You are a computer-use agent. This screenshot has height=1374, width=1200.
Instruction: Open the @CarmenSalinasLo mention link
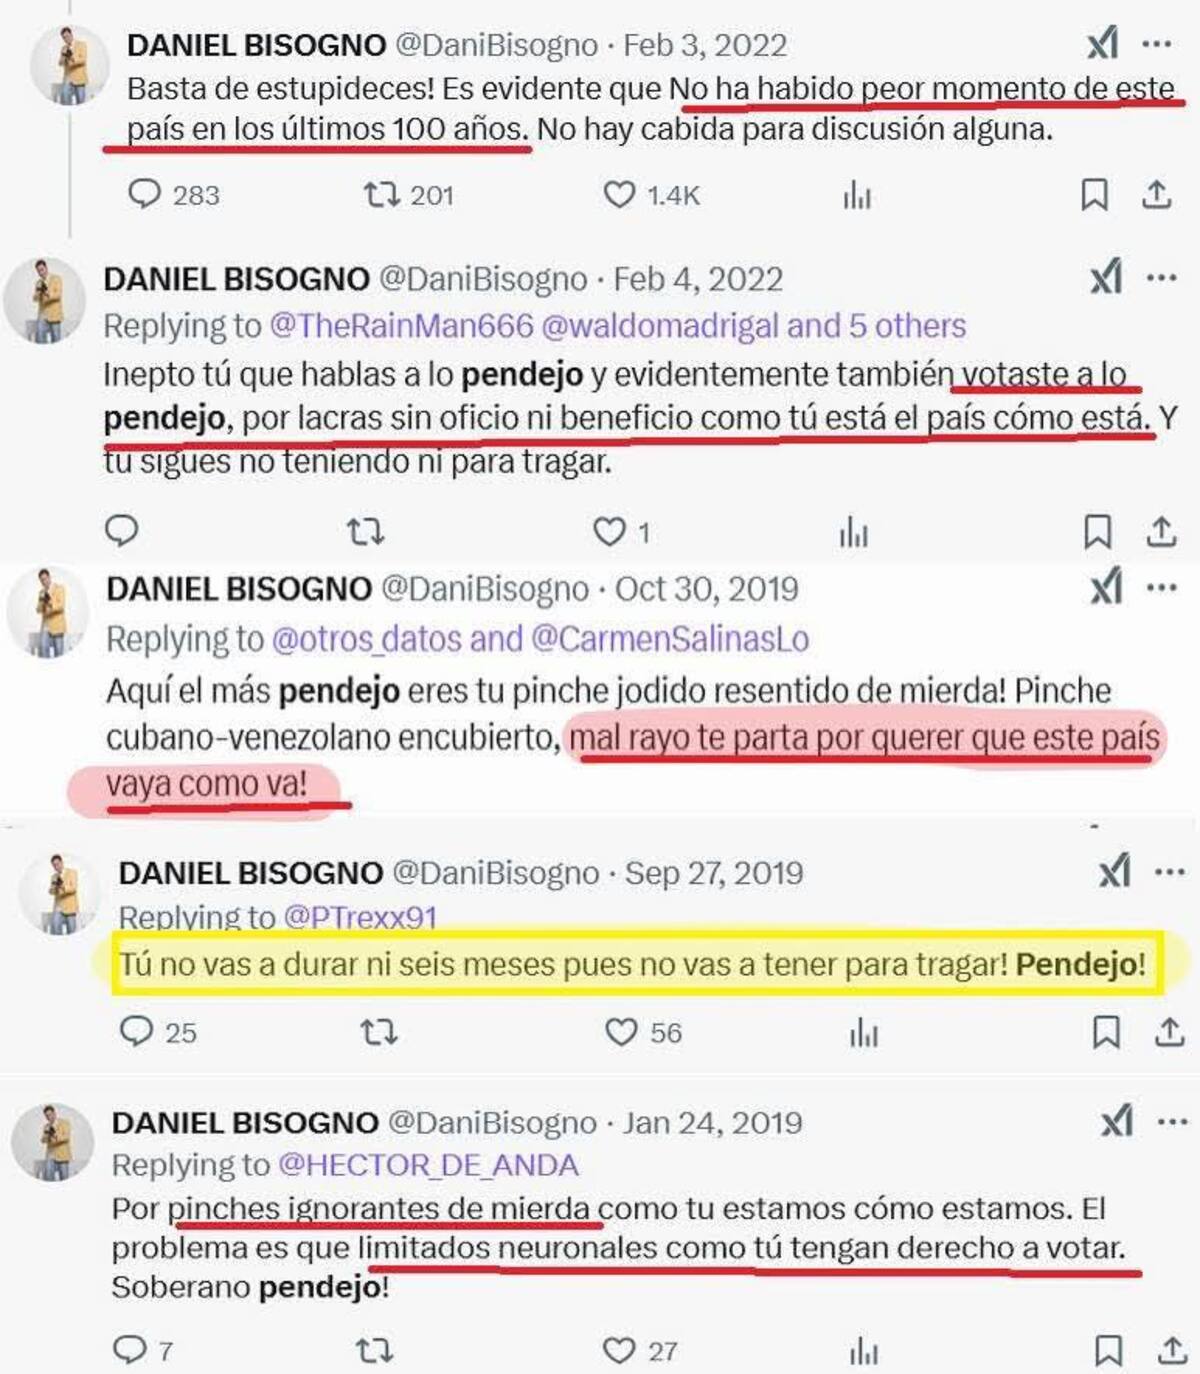point(670,639)
